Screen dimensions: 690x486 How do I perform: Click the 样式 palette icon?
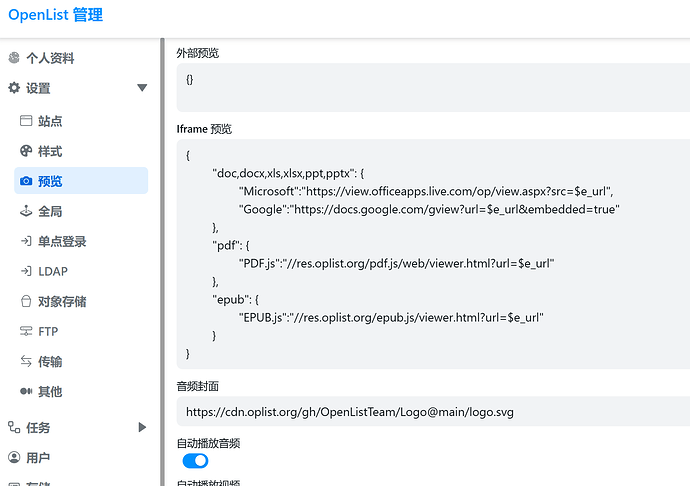(26, 151)
